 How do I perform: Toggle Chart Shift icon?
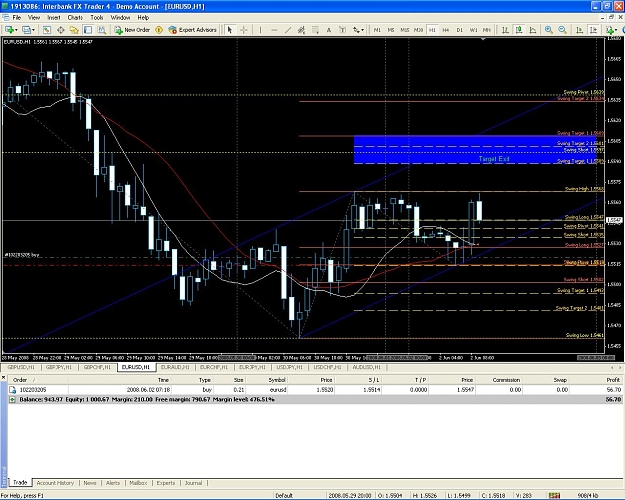click(594, 30)
